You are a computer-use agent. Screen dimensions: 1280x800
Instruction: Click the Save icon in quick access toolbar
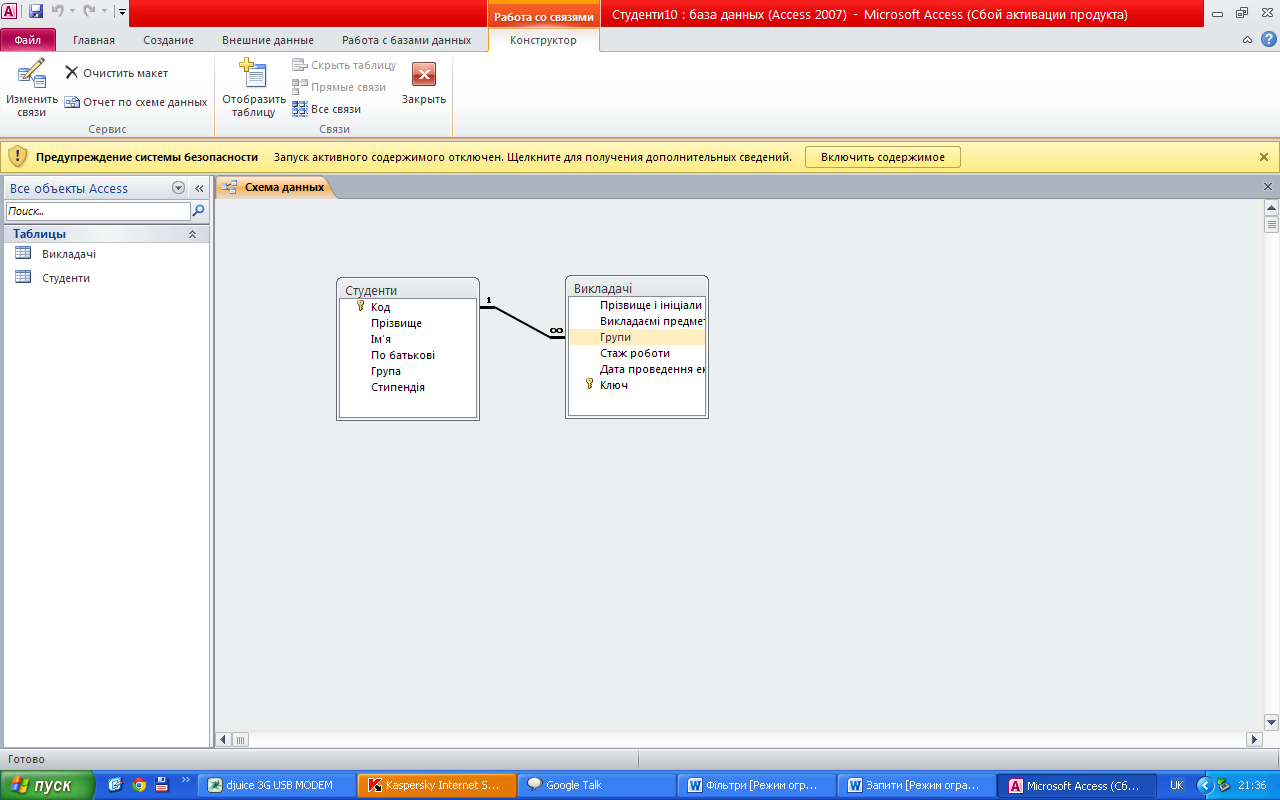tap(36, 12)
